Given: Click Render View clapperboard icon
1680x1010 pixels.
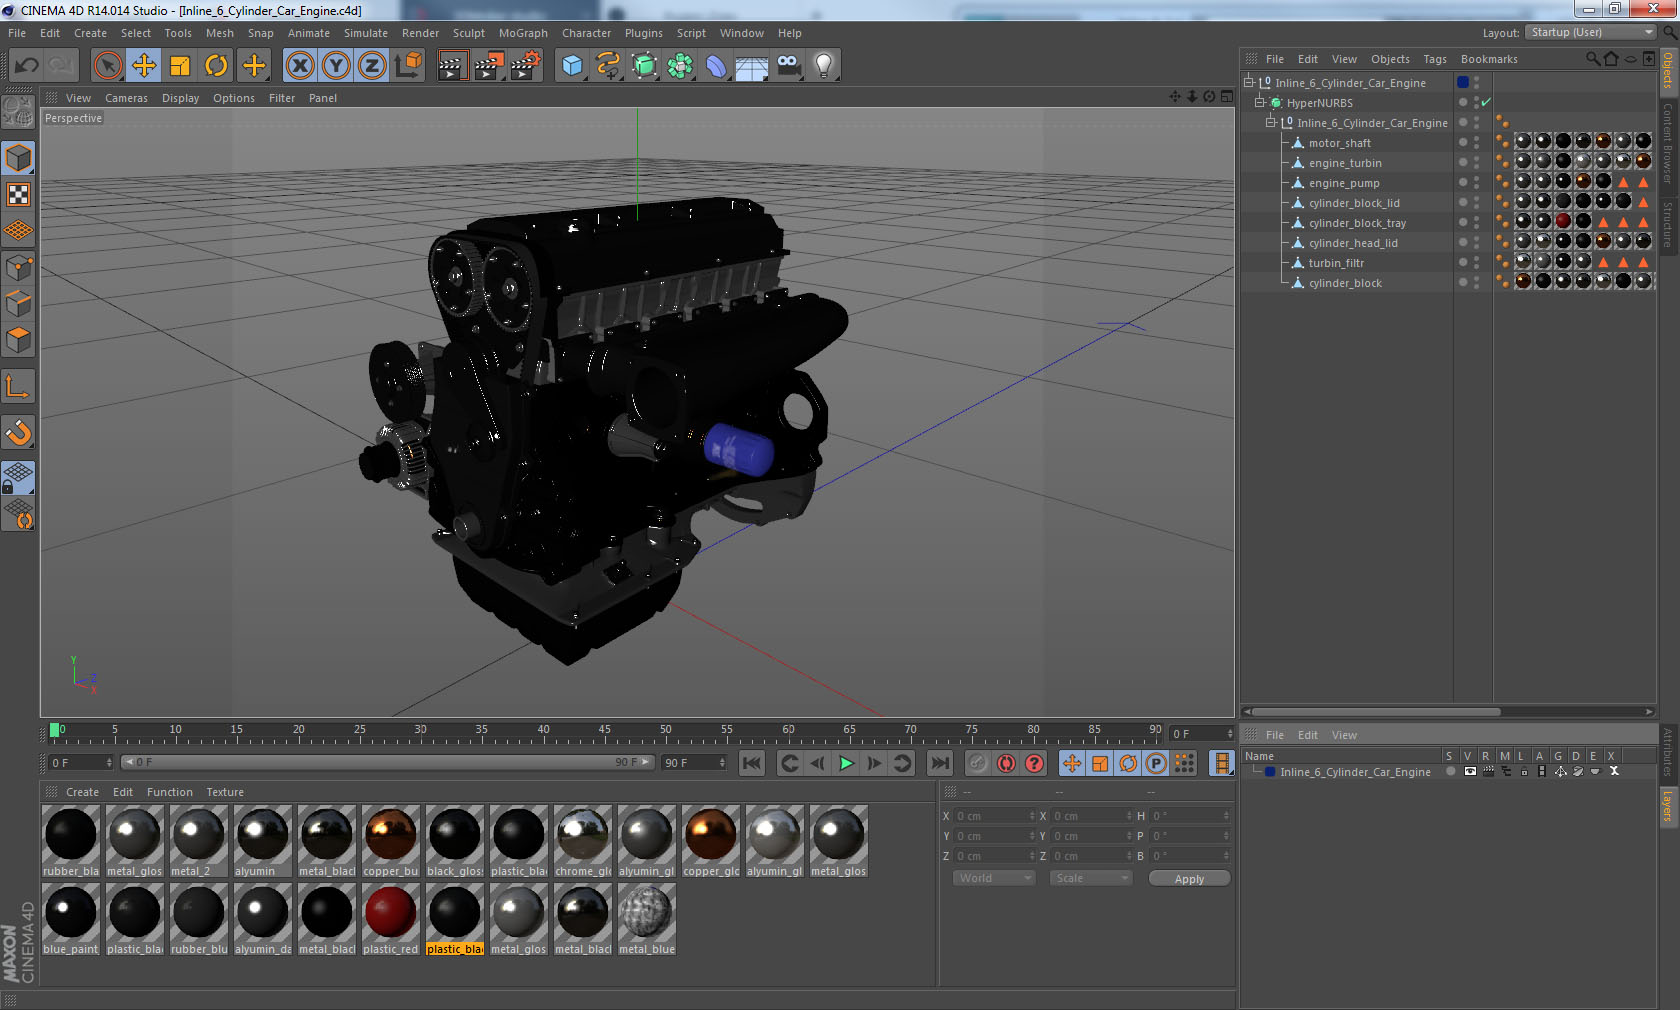Looking at the screenshot, I should click(x=452, y=66).
